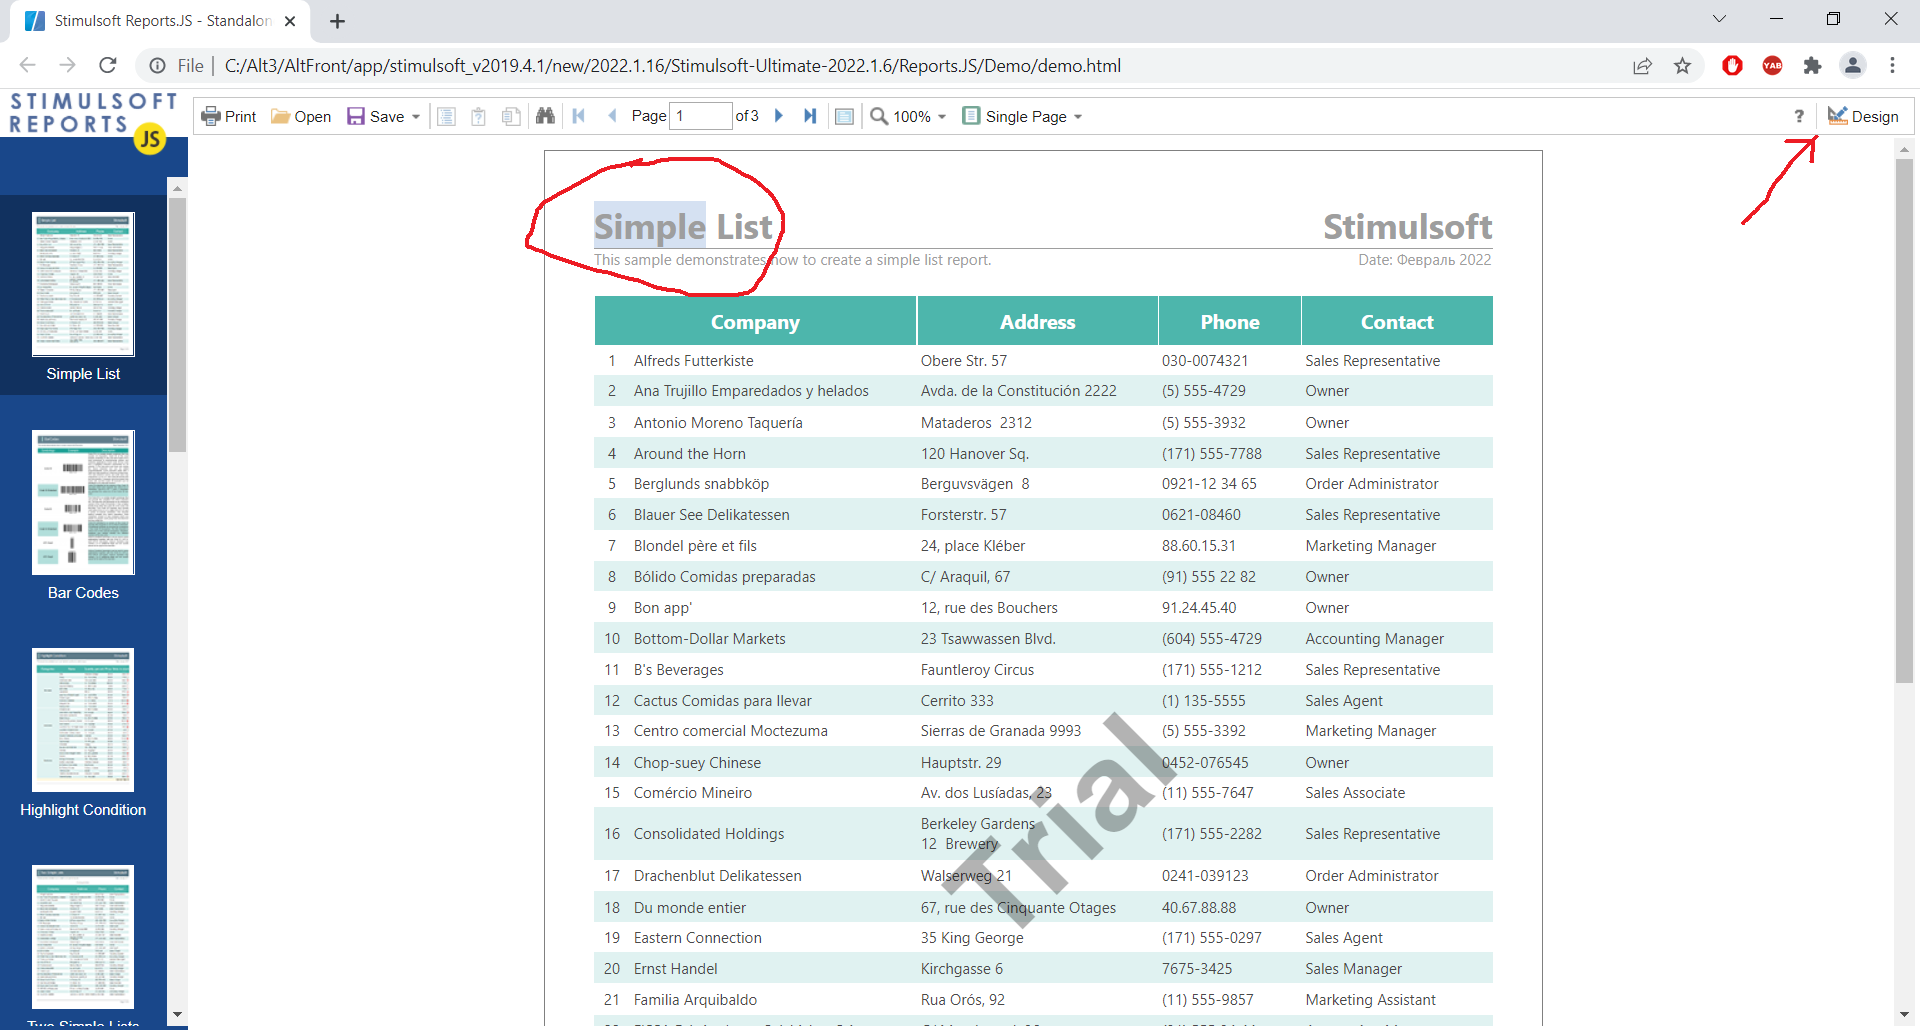Click the Share page icon
Screen dimensions: 1926x1030
coord(1642,66)
